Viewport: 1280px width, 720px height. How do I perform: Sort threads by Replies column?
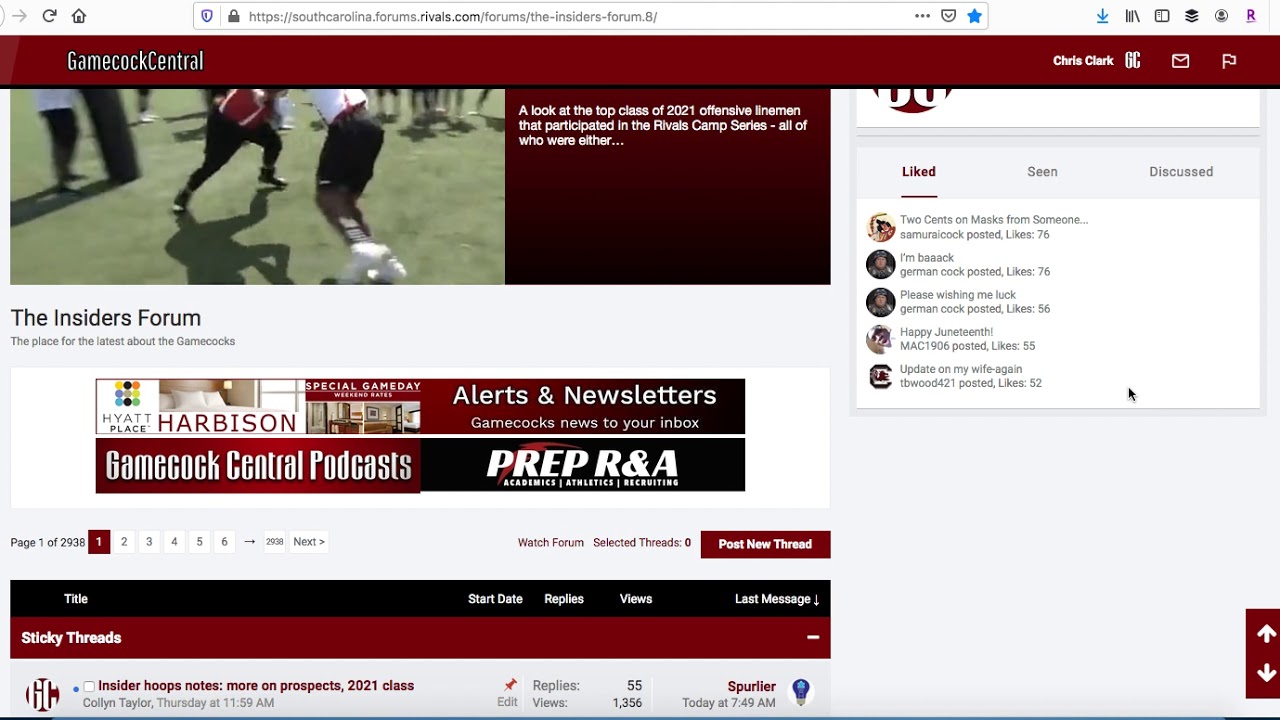pos(564,599)
